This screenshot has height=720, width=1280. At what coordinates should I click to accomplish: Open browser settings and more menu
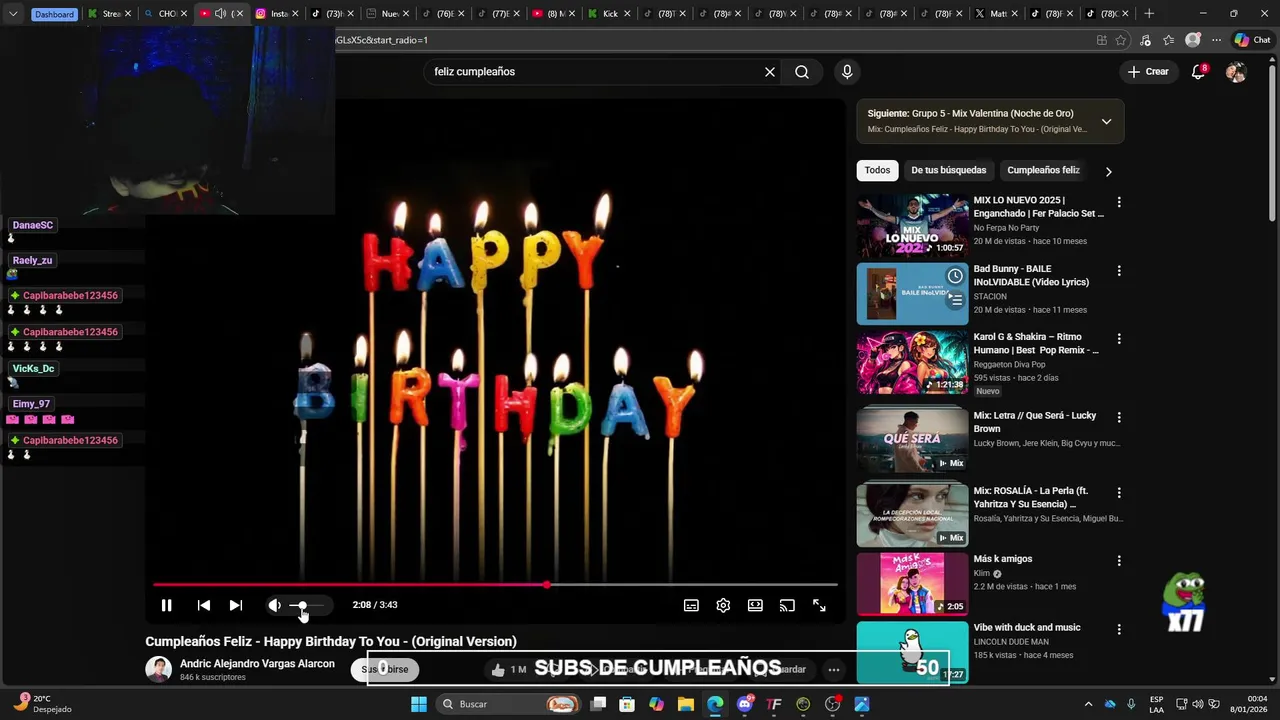(x=1216, y=40)
